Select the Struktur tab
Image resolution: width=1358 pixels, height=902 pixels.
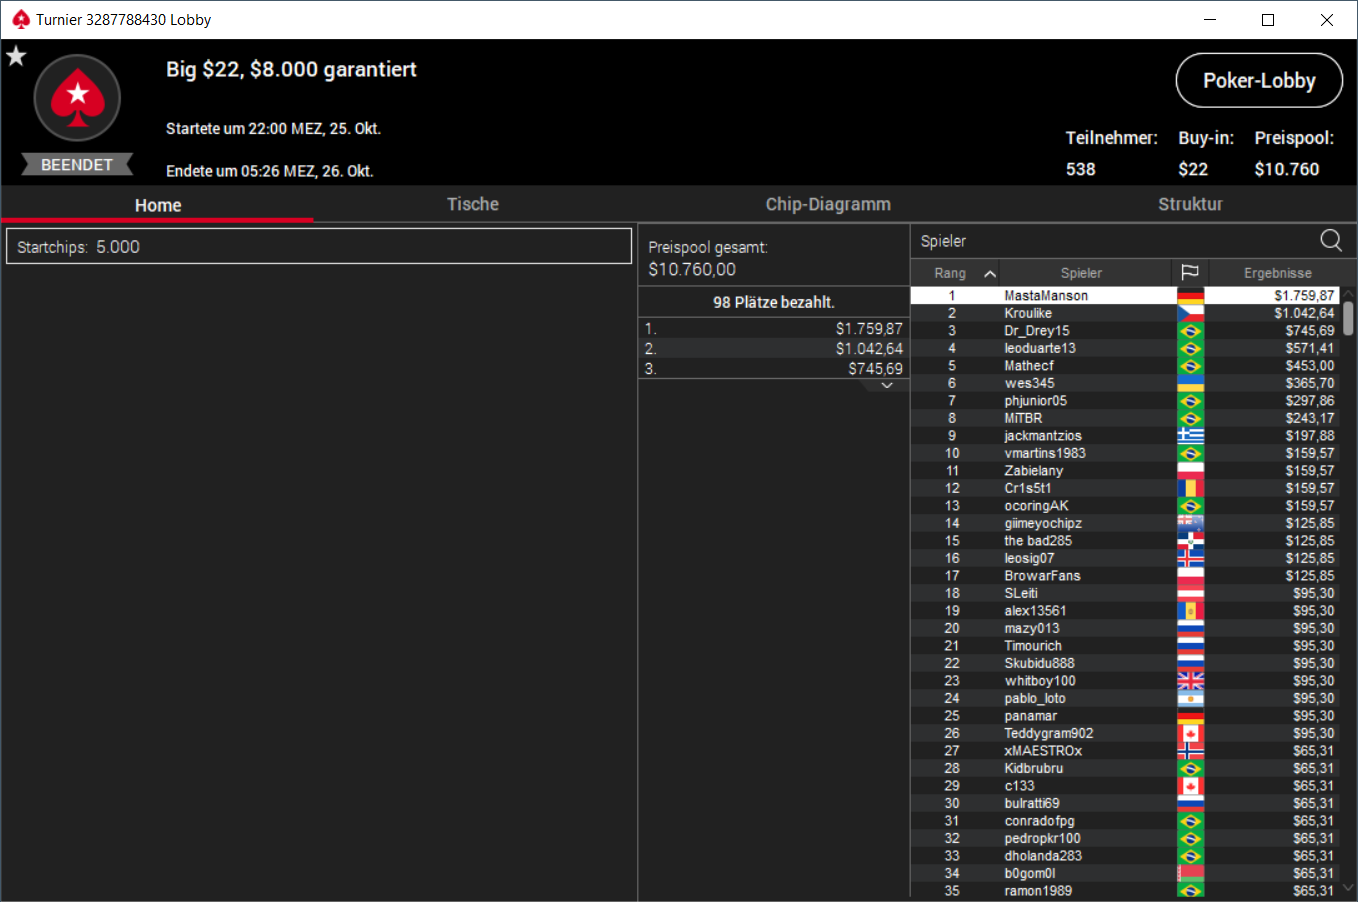pos(1190,204)
